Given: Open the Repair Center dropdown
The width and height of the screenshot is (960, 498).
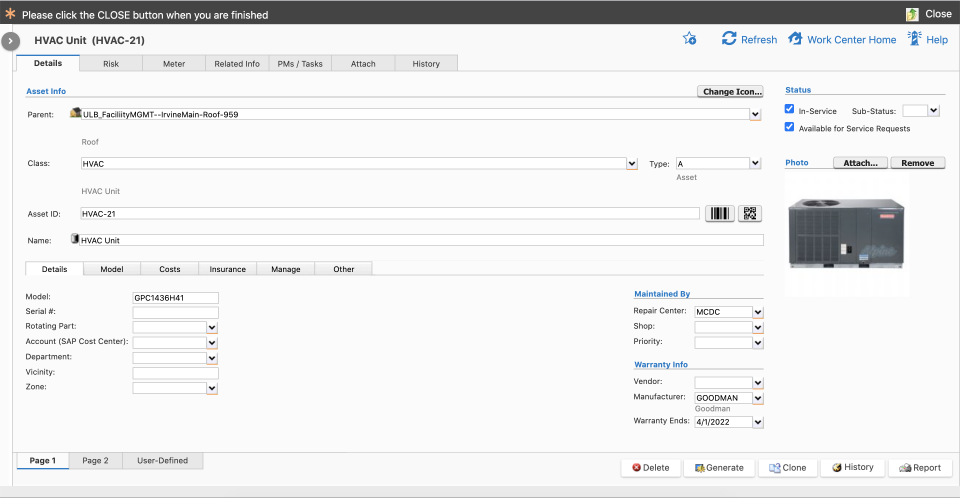Looking at the screenshot, I should pyautogui.click(x=758, y=312).
